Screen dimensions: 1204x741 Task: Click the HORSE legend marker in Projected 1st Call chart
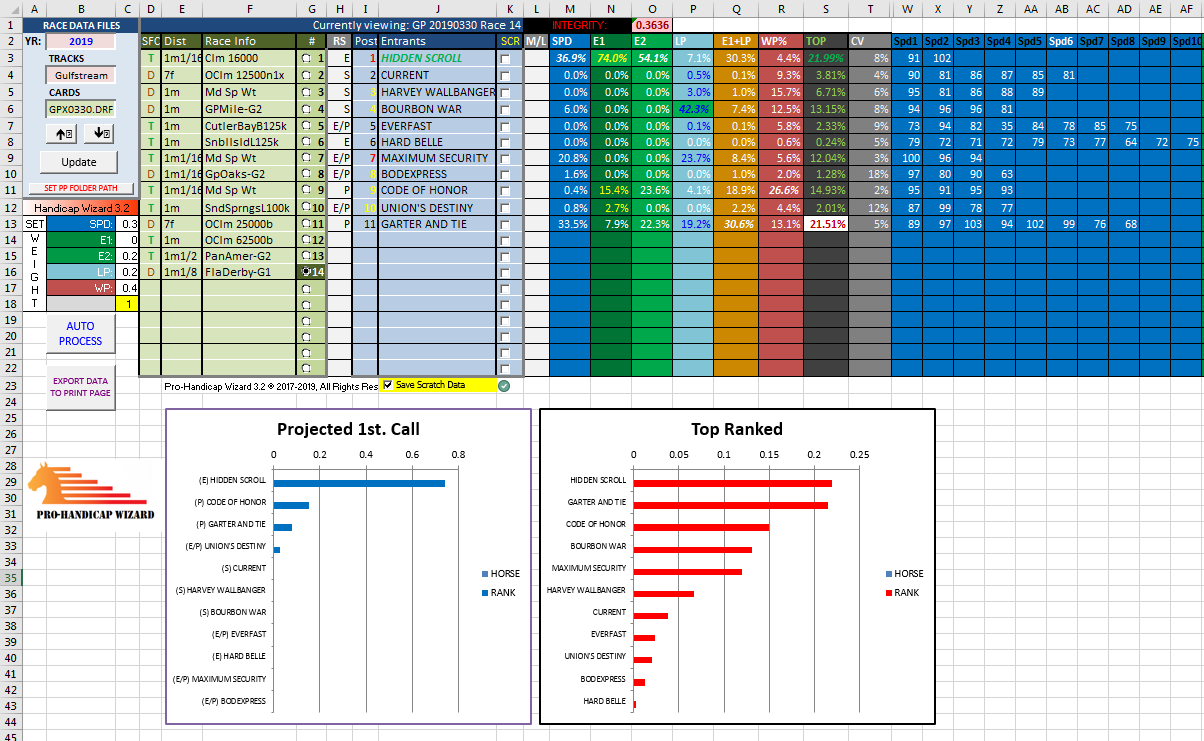(x=486, y=574)
